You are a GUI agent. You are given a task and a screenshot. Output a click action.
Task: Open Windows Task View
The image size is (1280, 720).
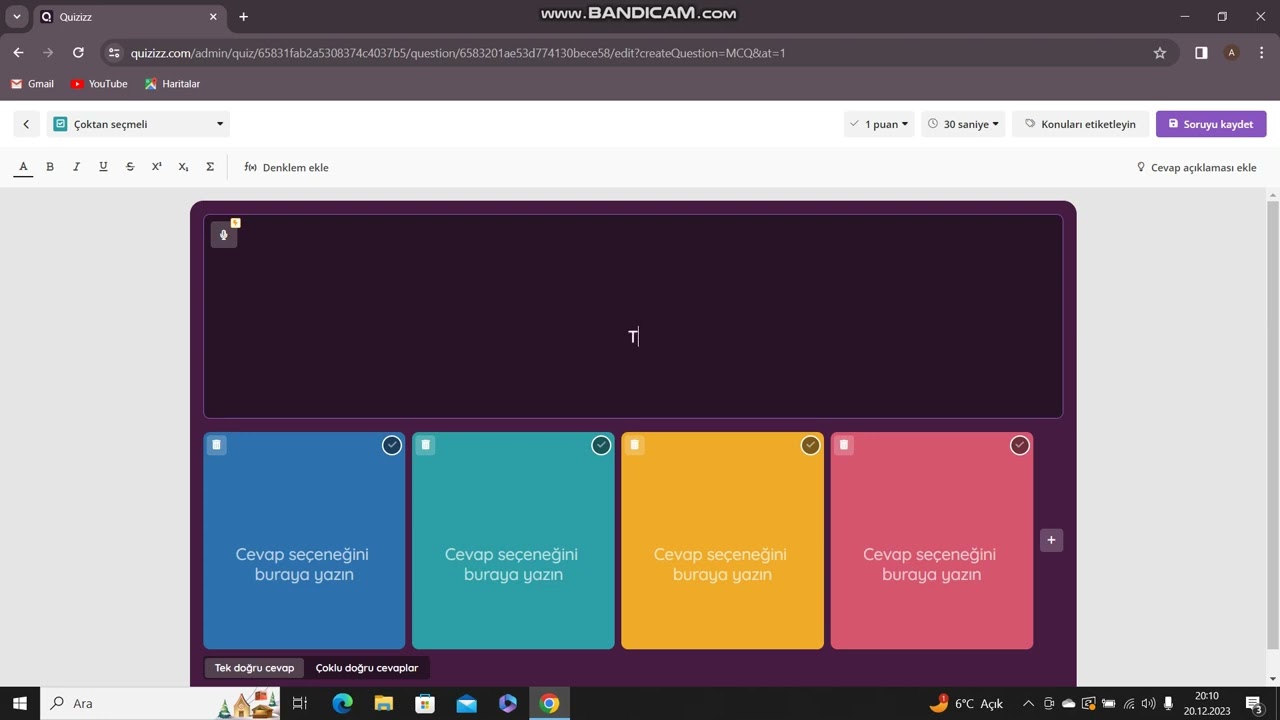point(300,703)
